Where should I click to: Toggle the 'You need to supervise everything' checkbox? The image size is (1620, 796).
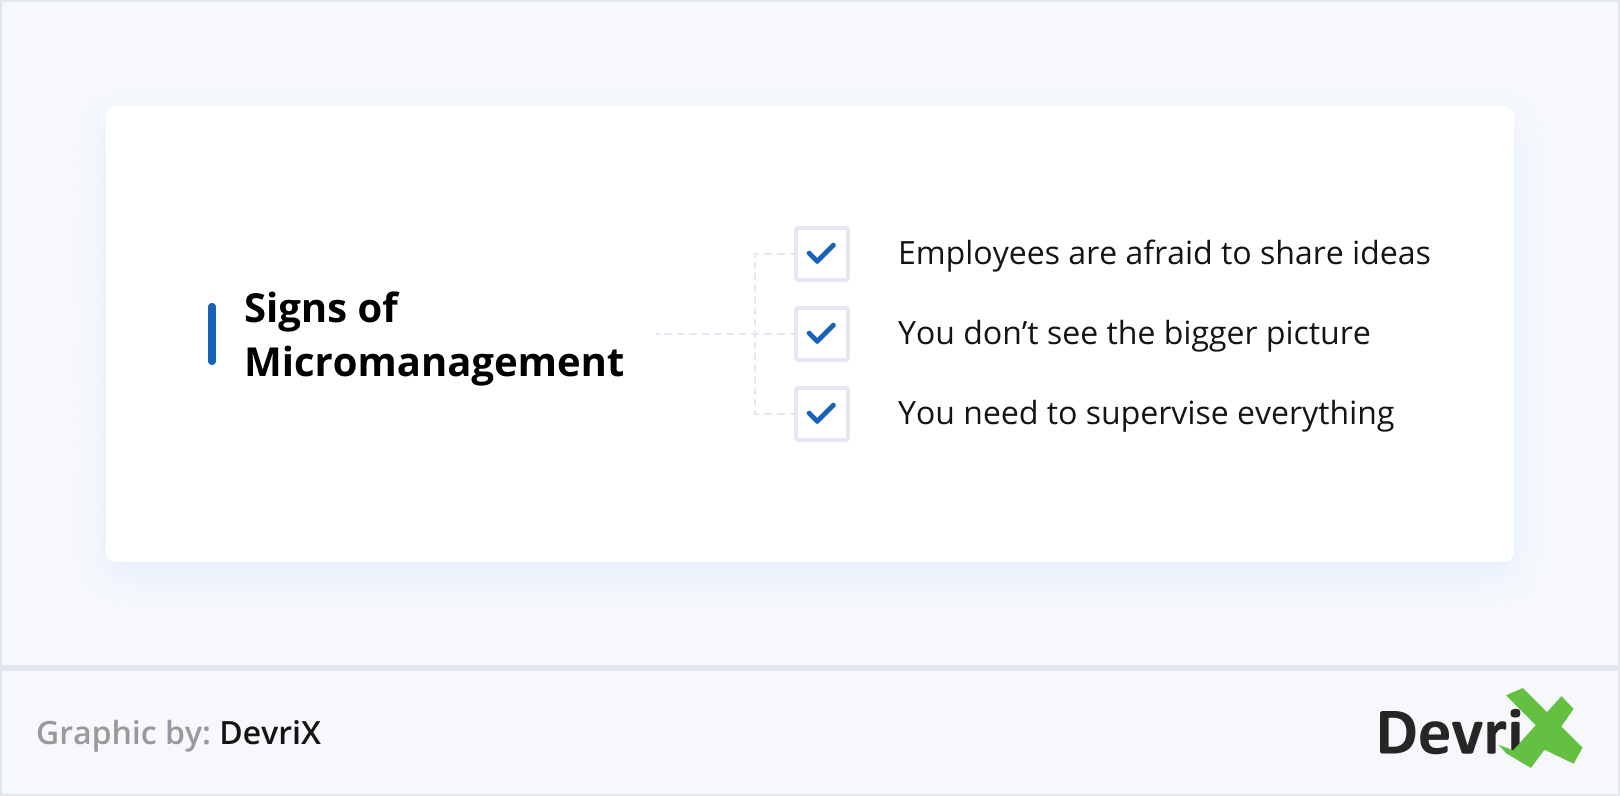(821, 414)
